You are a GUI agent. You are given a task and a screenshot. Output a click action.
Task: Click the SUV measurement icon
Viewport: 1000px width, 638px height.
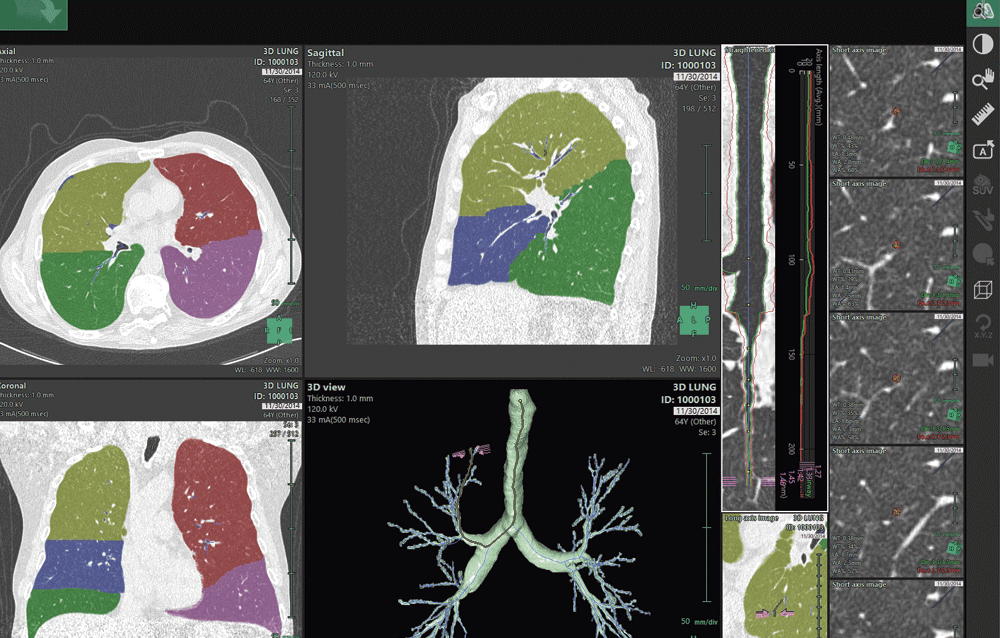point(983,185)
